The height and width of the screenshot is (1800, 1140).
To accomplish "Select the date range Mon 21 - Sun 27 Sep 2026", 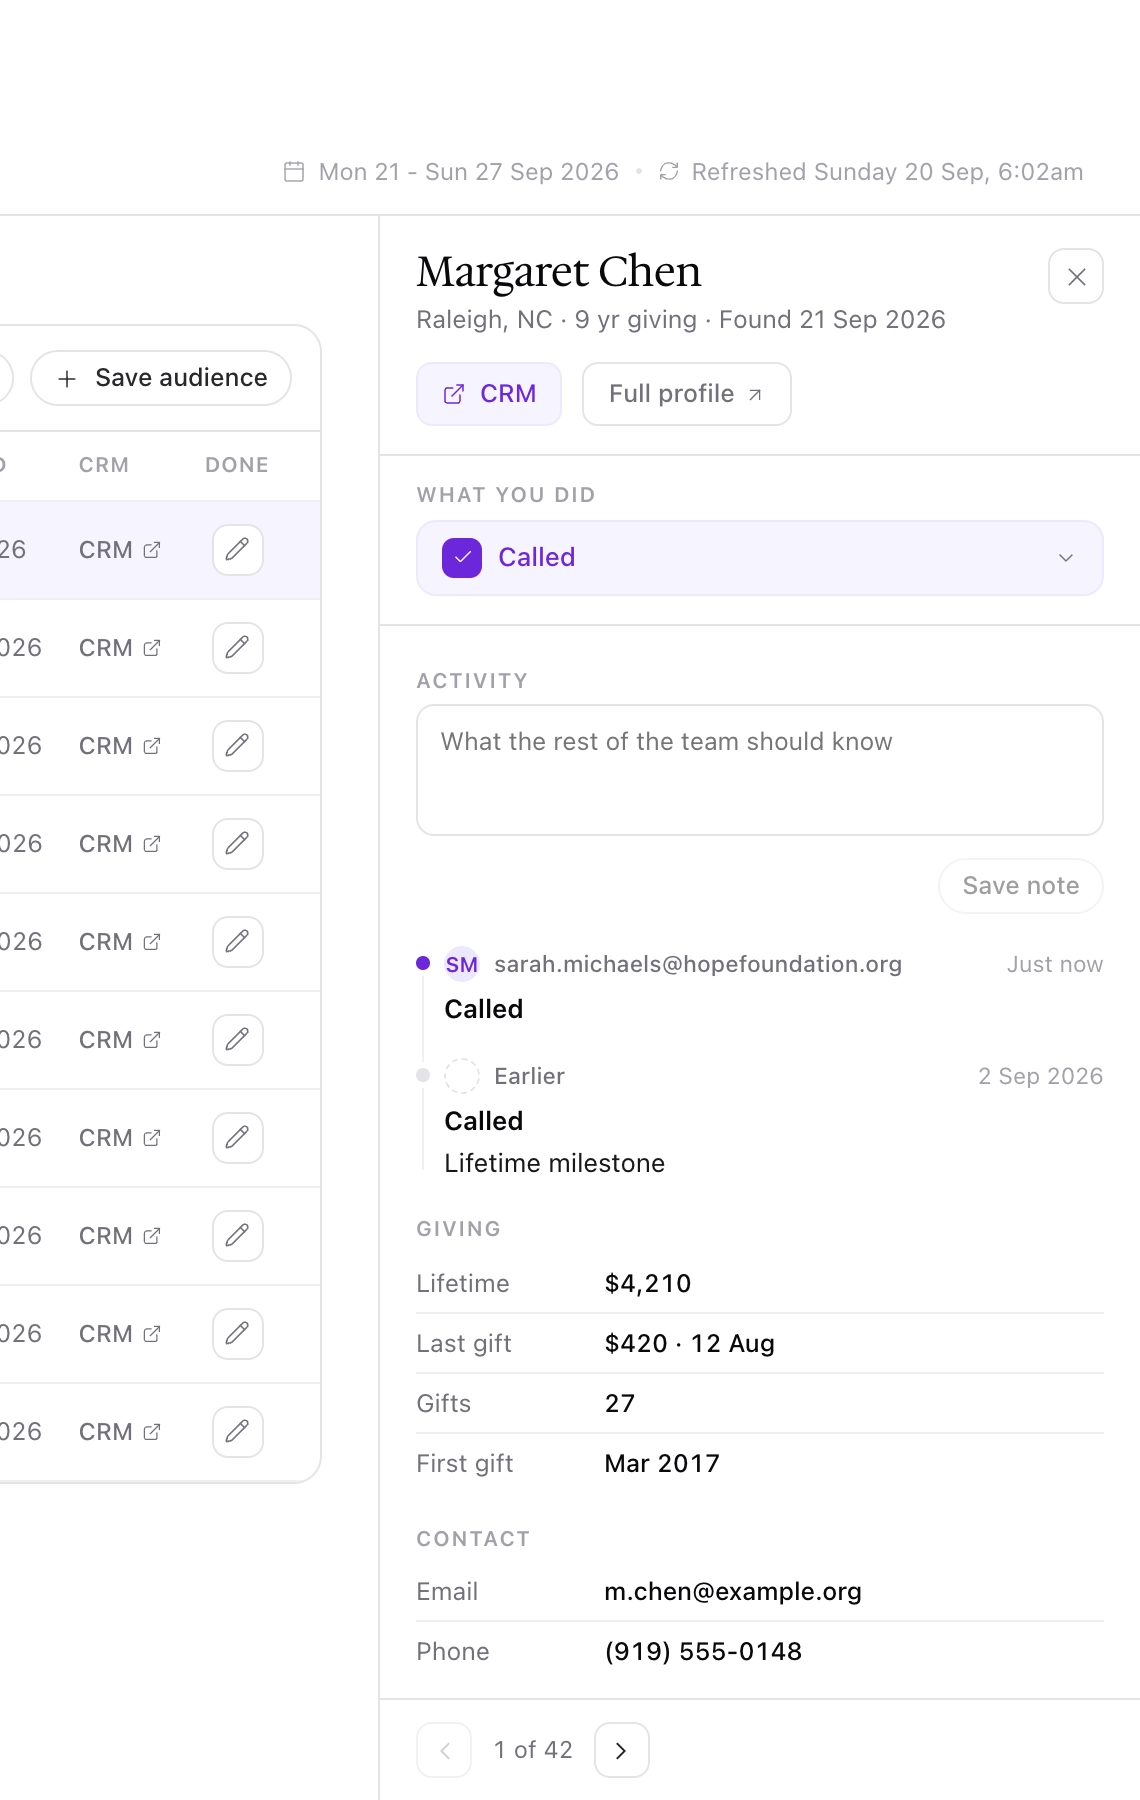I will tap(469, 172).
